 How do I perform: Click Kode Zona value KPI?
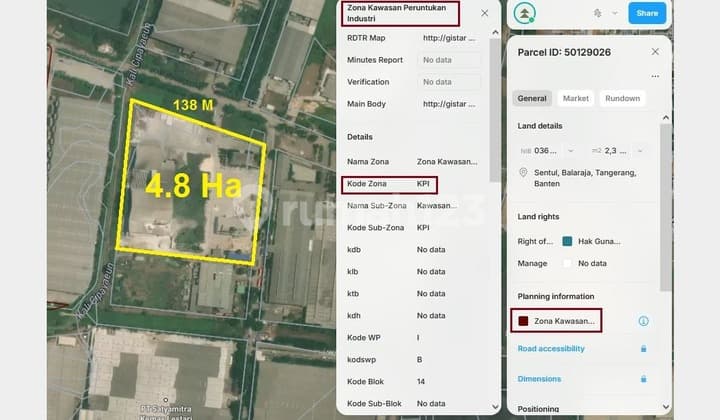coord(423,184)
